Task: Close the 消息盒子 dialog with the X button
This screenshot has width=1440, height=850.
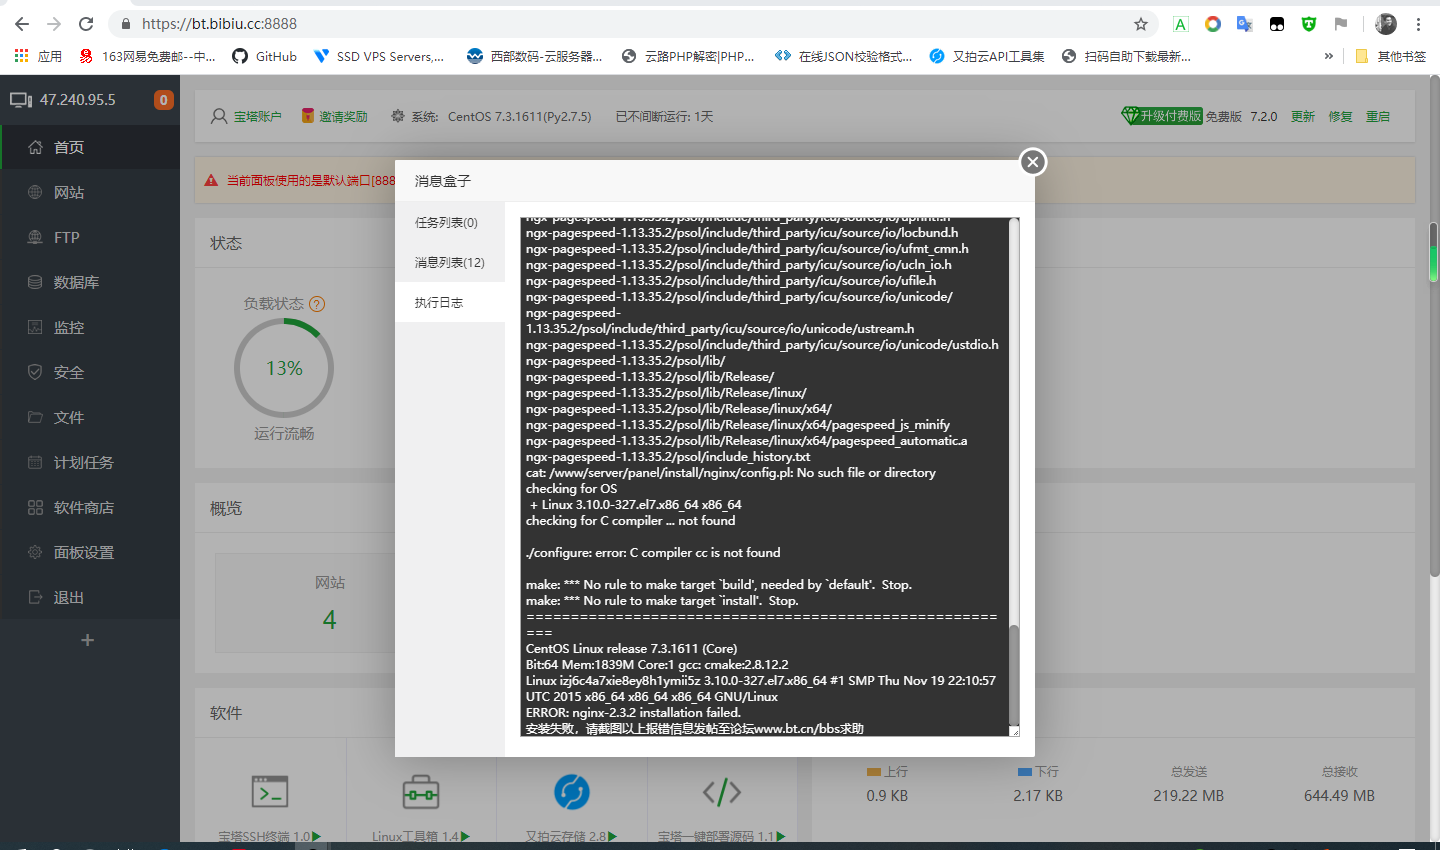Action: [x=1033, y=162]
